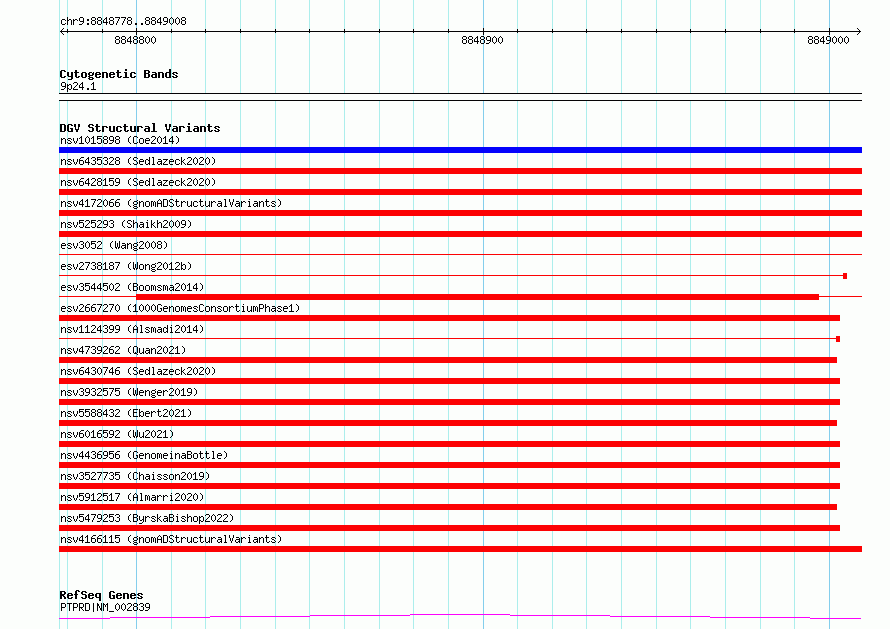Screen dimensions: 890x629
Task: Select the blue nsv1015898 variant bar
Action: [460, 150]
